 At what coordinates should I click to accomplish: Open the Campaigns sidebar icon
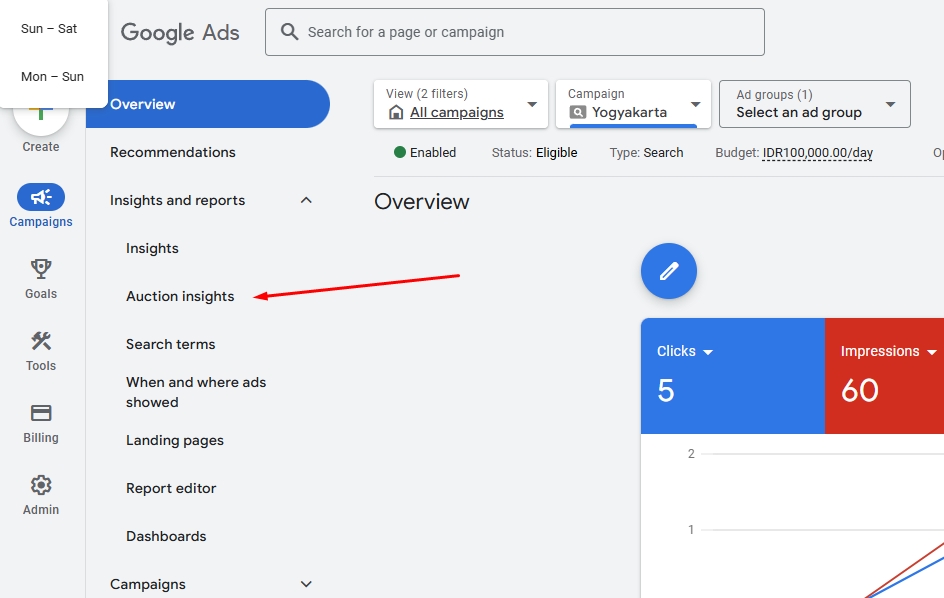tap(40, 197)
